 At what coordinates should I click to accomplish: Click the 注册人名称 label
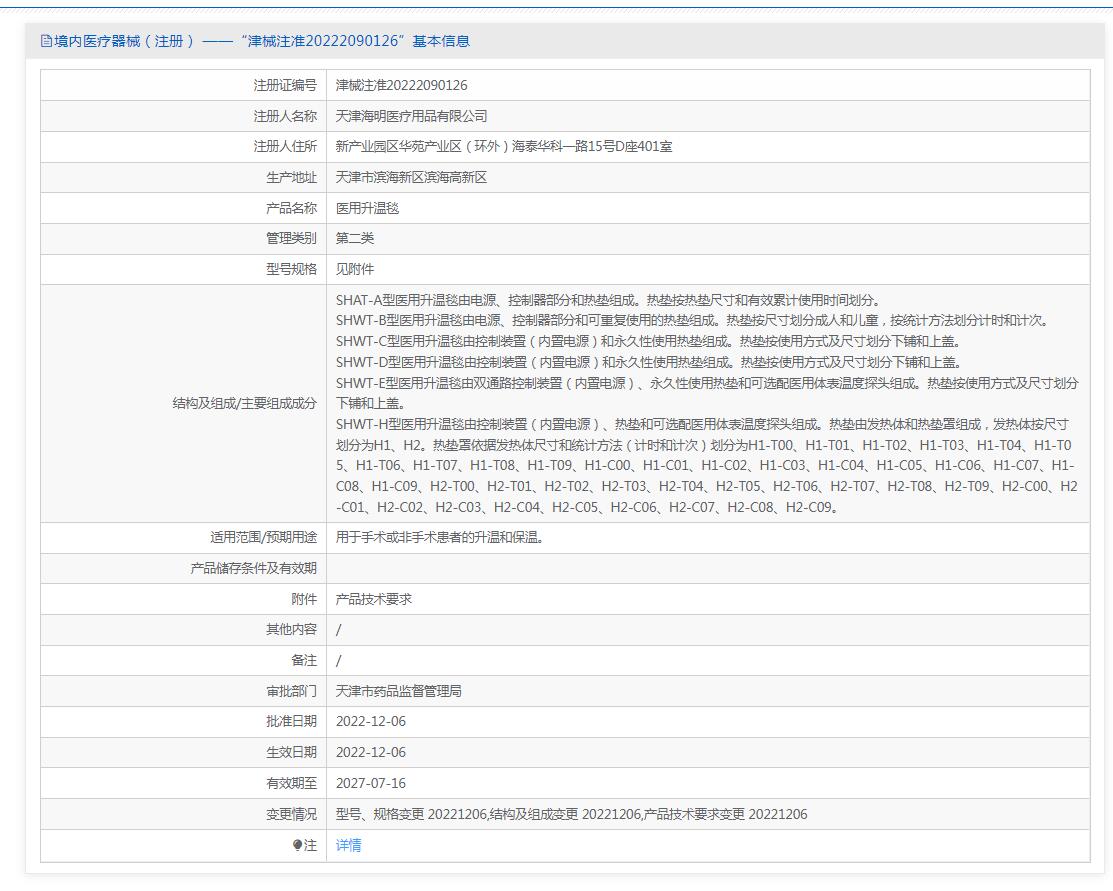pos(285,116)
